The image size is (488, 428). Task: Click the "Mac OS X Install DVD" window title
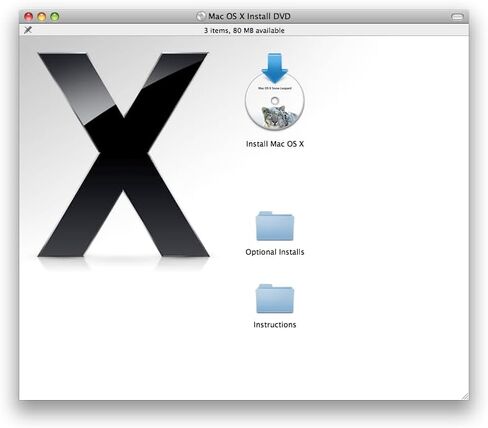pos(249,16)
